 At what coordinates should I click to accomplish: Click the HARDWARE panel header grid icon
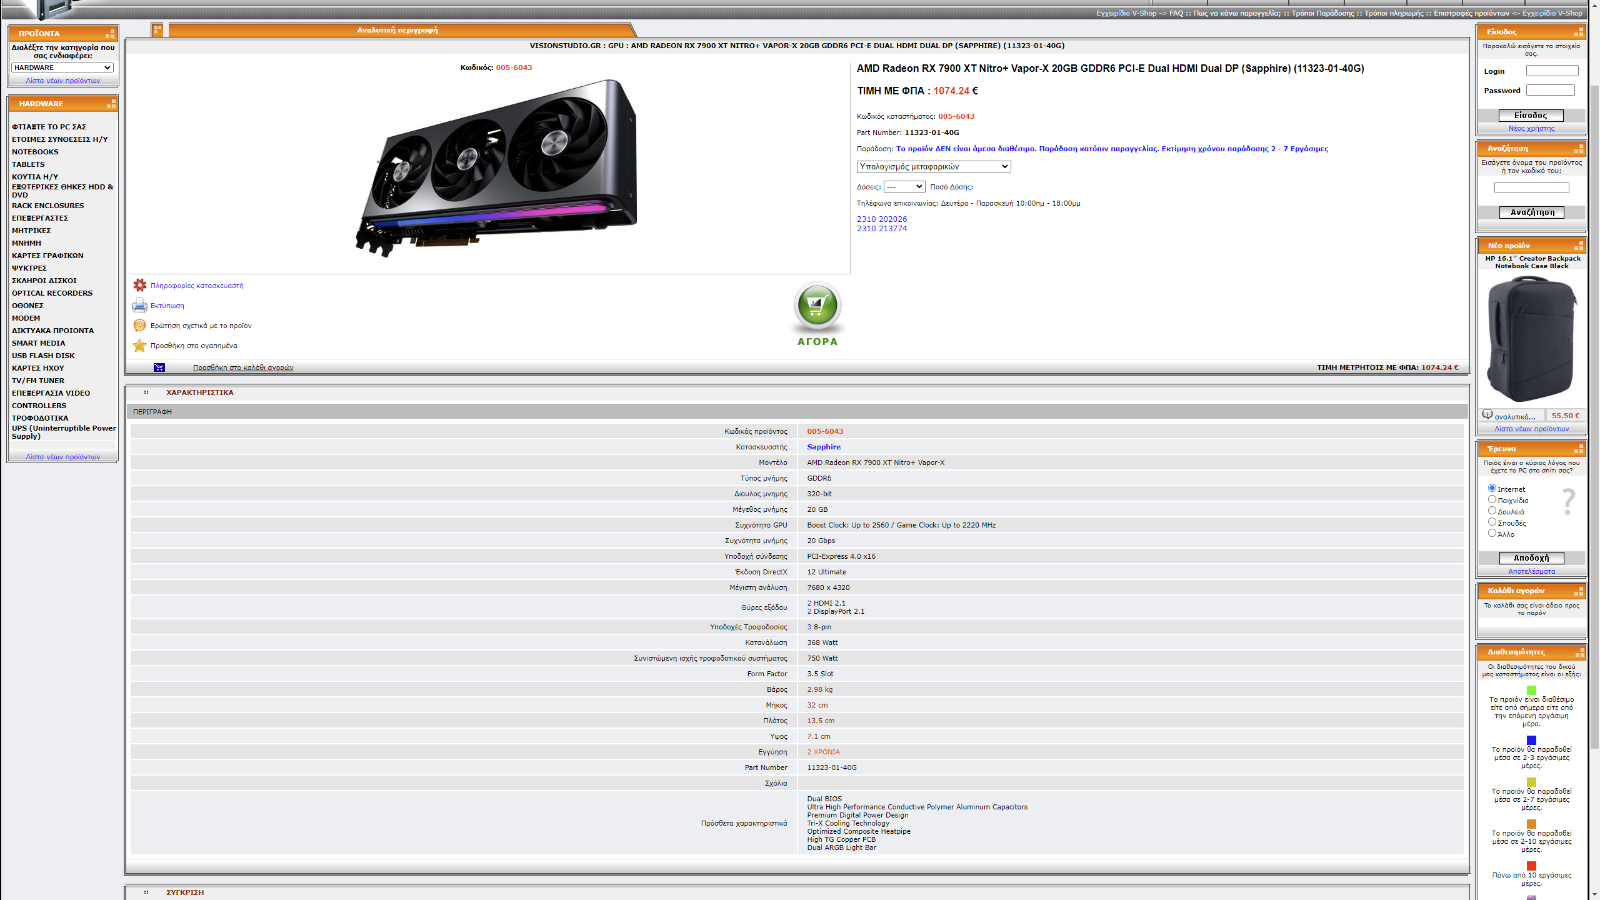point(110,103)
